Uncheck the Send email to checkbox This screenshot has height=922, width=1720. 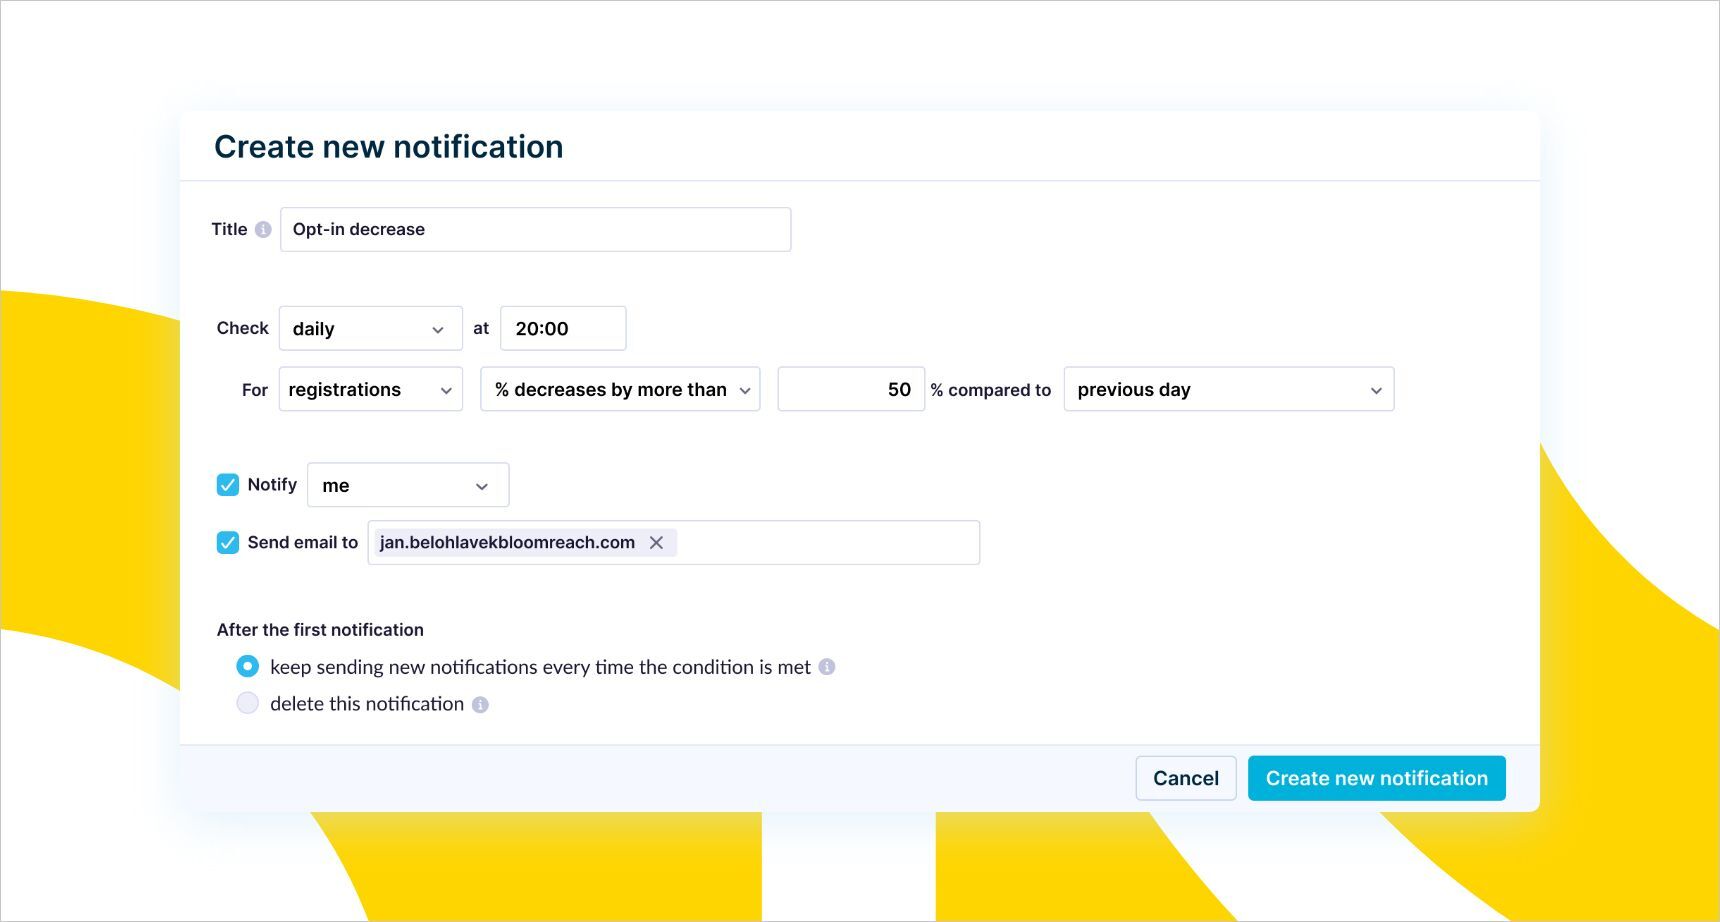click(228, 542)
